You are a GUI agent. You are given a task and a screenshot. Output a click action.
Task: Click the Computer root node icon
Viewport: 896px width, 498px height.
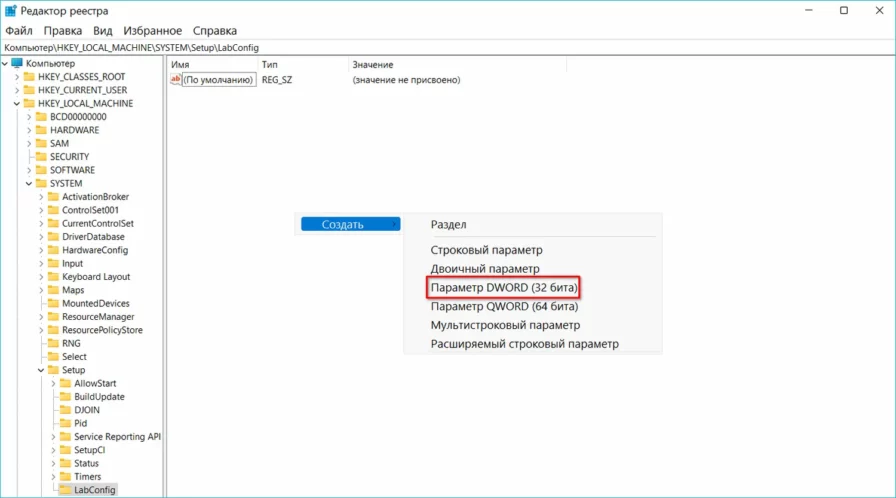[17, 64]
